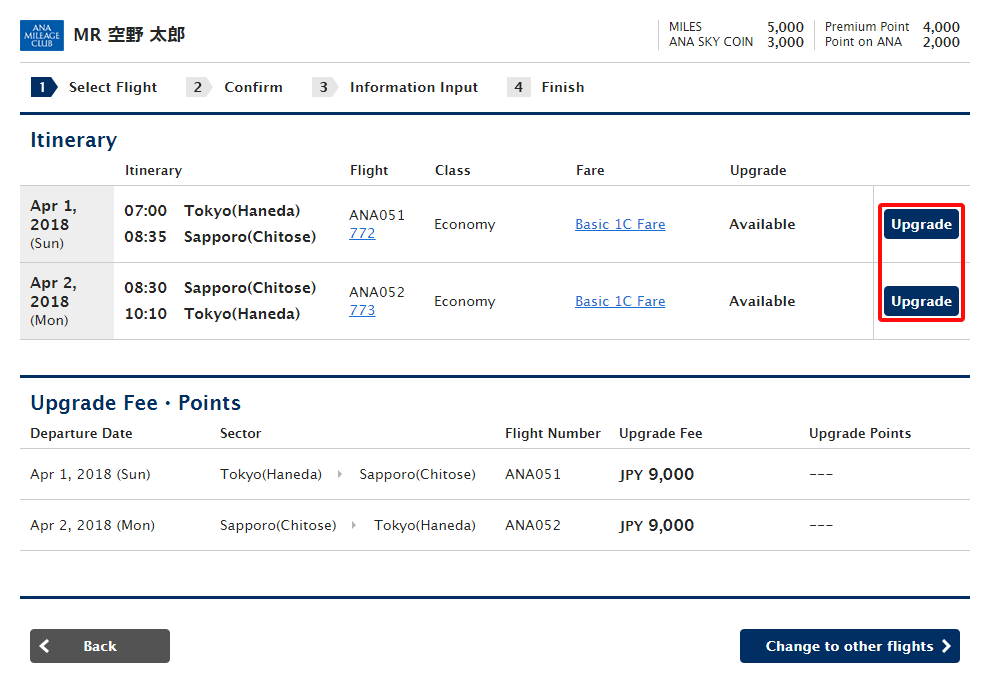The height and width of the screenshot is (683, 990).
Task: Open Basic 1C Fare link for ANA052
Action: click(x=620, y=301)
